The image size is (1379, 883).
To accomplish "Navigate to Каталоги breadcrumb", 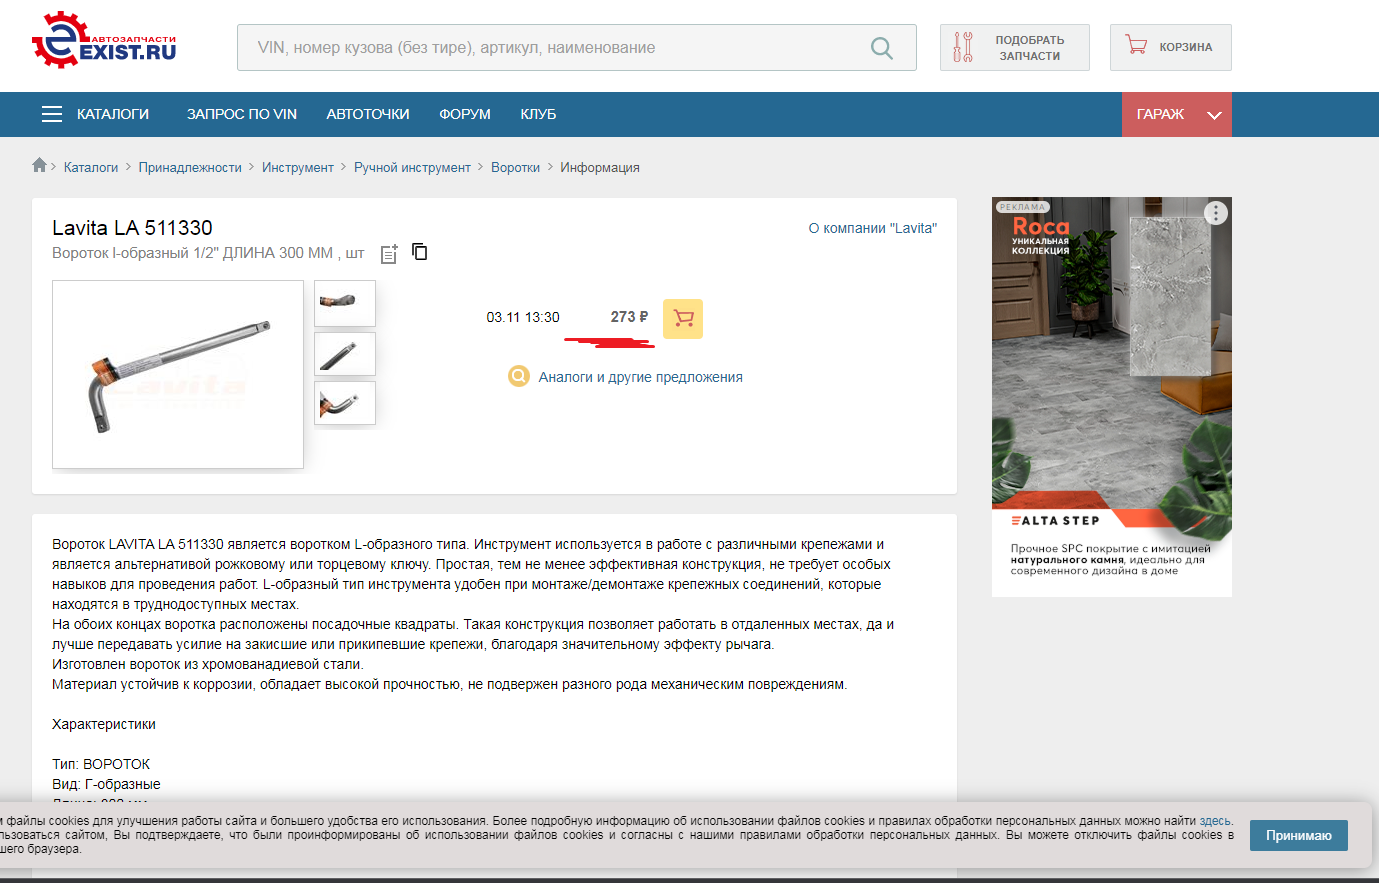I will point(91,167).
